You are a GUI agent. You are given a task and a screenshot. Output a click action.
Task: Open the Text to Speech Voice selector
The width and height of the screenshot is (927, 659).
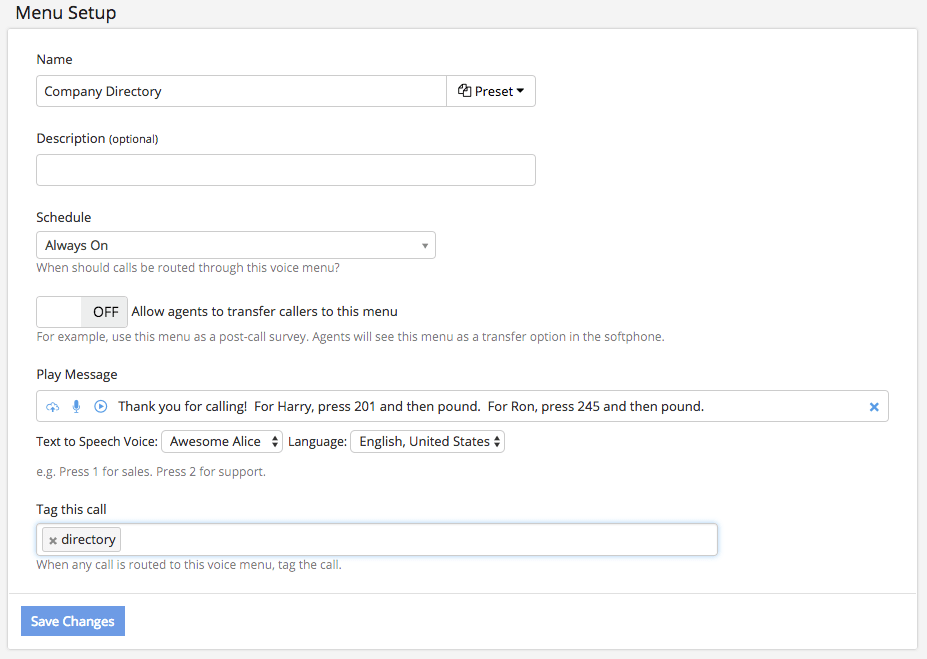click(x=221, y=441)
